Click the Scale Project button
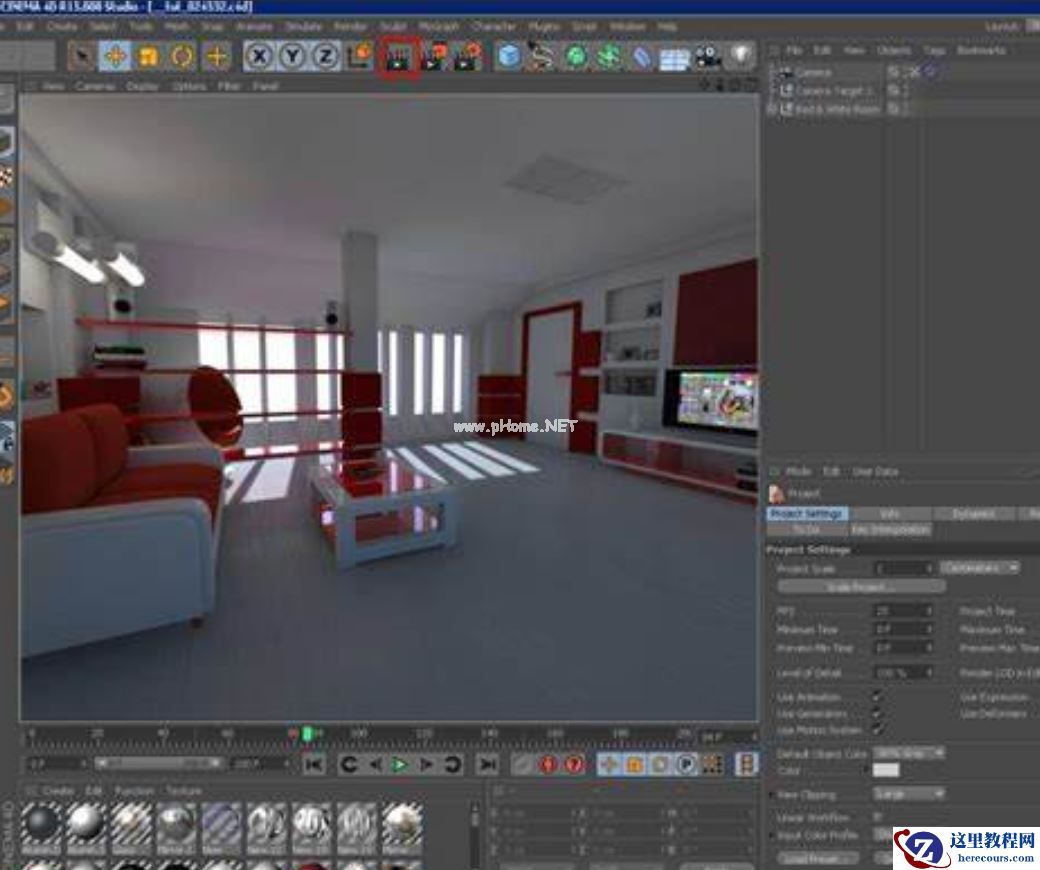The image size is (1040, 870). click(862, 588)
